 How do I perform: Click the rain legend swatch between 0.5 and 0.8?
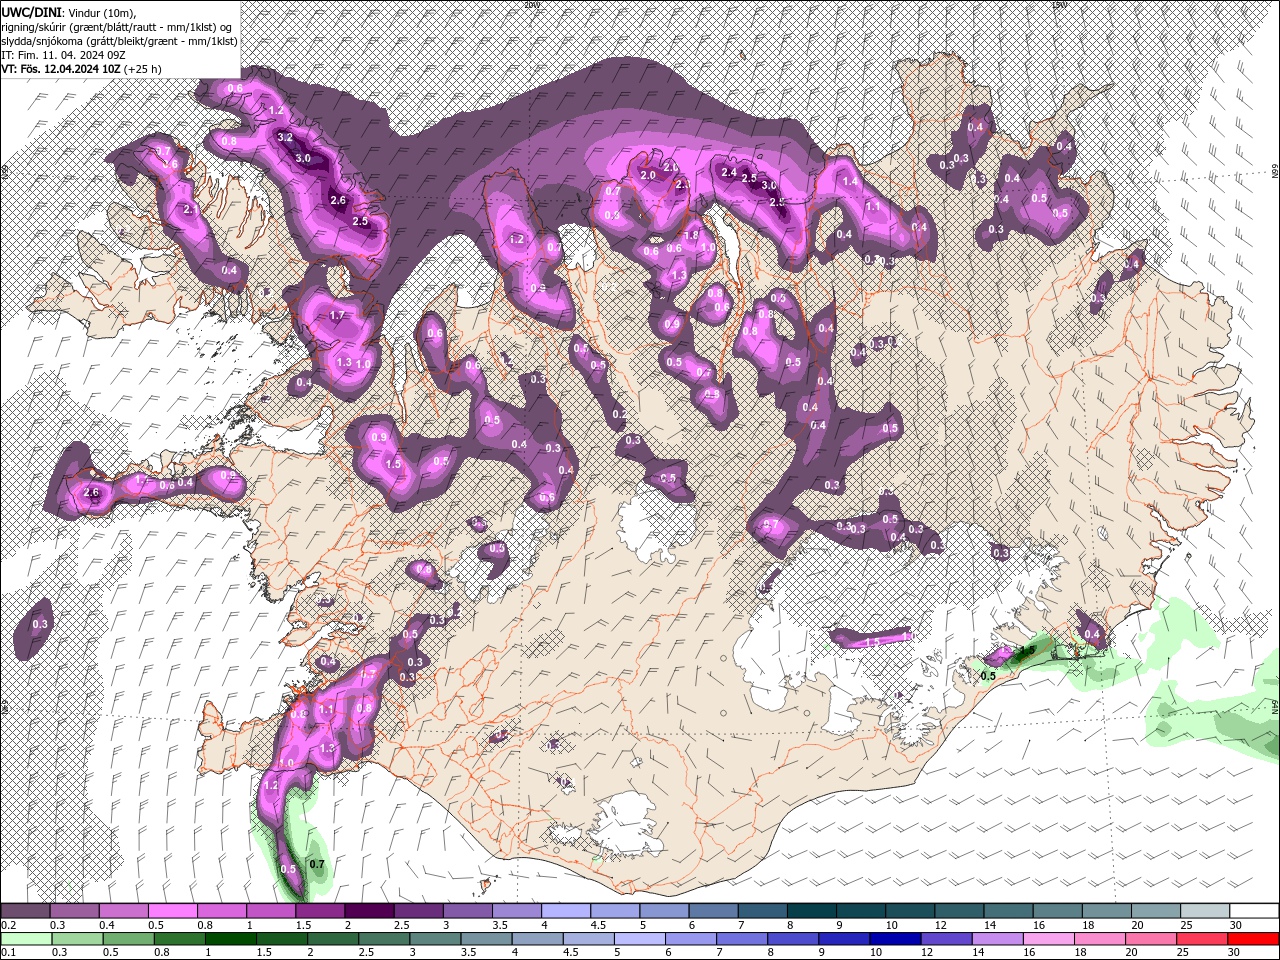click(128, 939)
